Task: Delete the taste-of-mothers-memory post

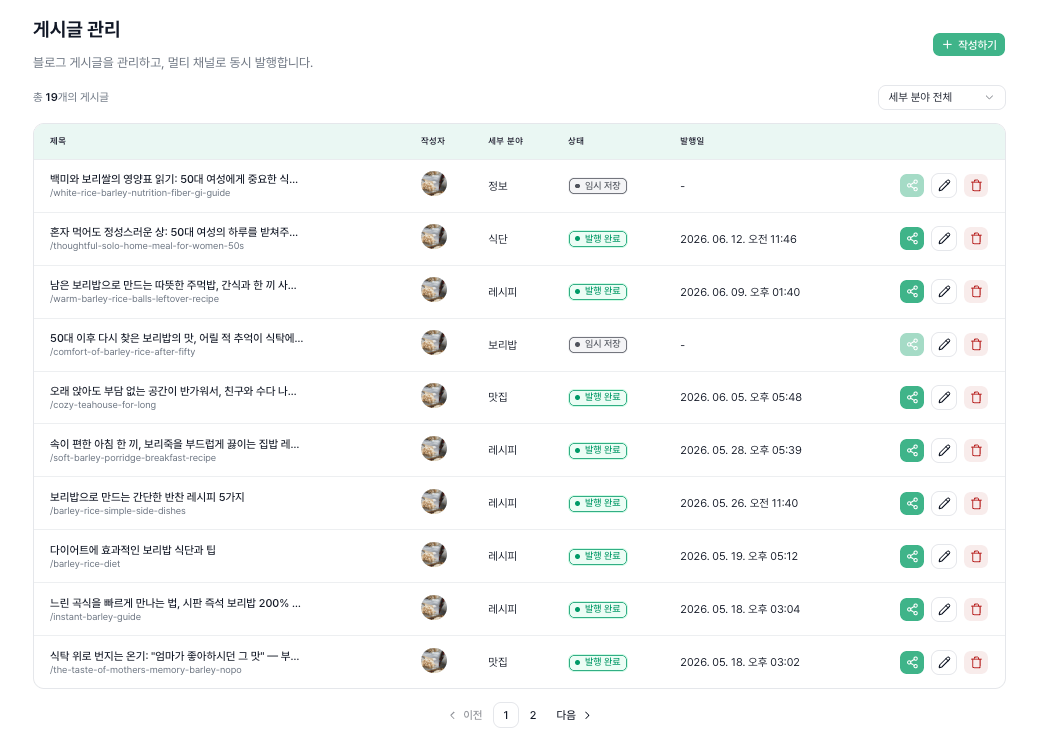Action: [x=976, y=662]
